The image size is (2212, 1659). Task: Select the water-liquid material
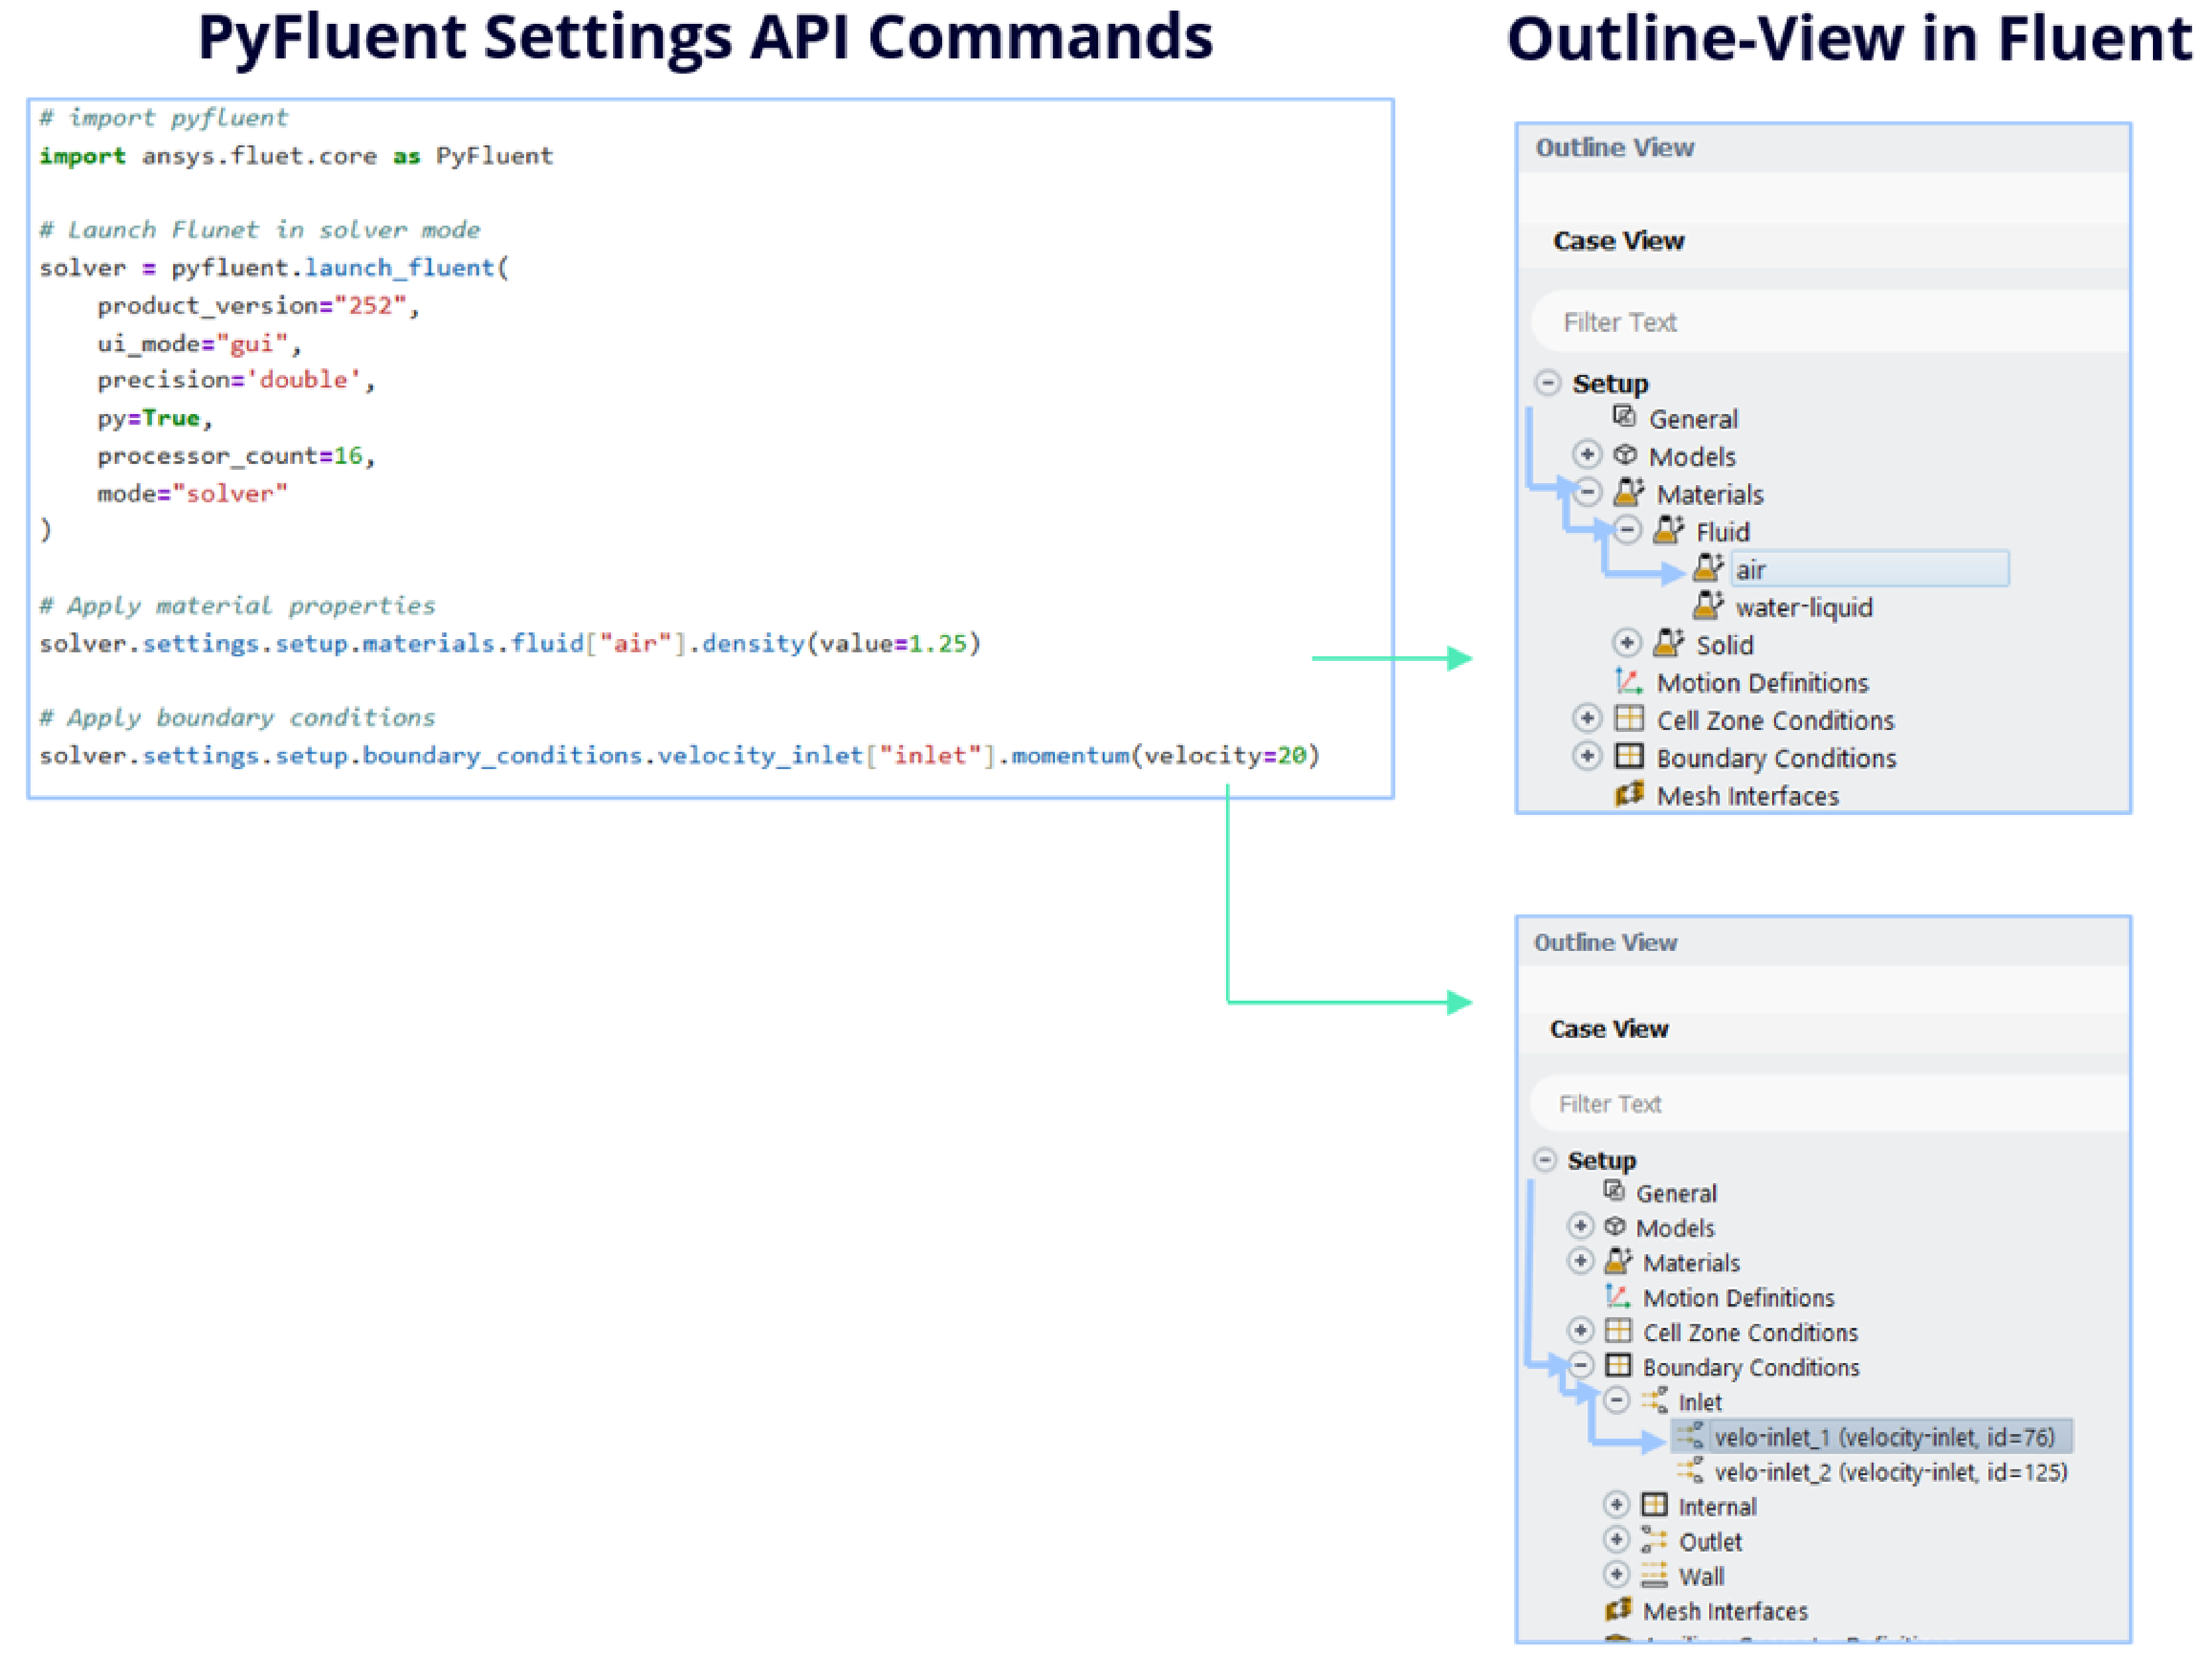[x=1804, y=607]
